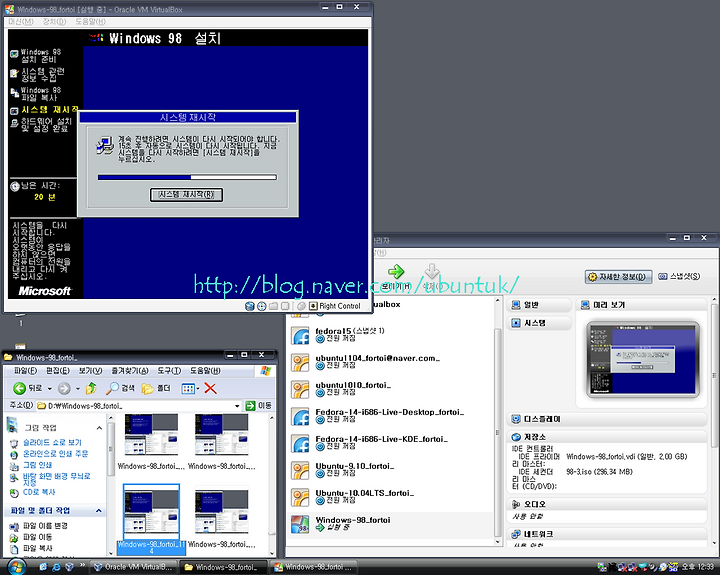Viewport: 720px width, 575px height.
Task: Open 일반 (General) section header
Action: pos(539,305)
